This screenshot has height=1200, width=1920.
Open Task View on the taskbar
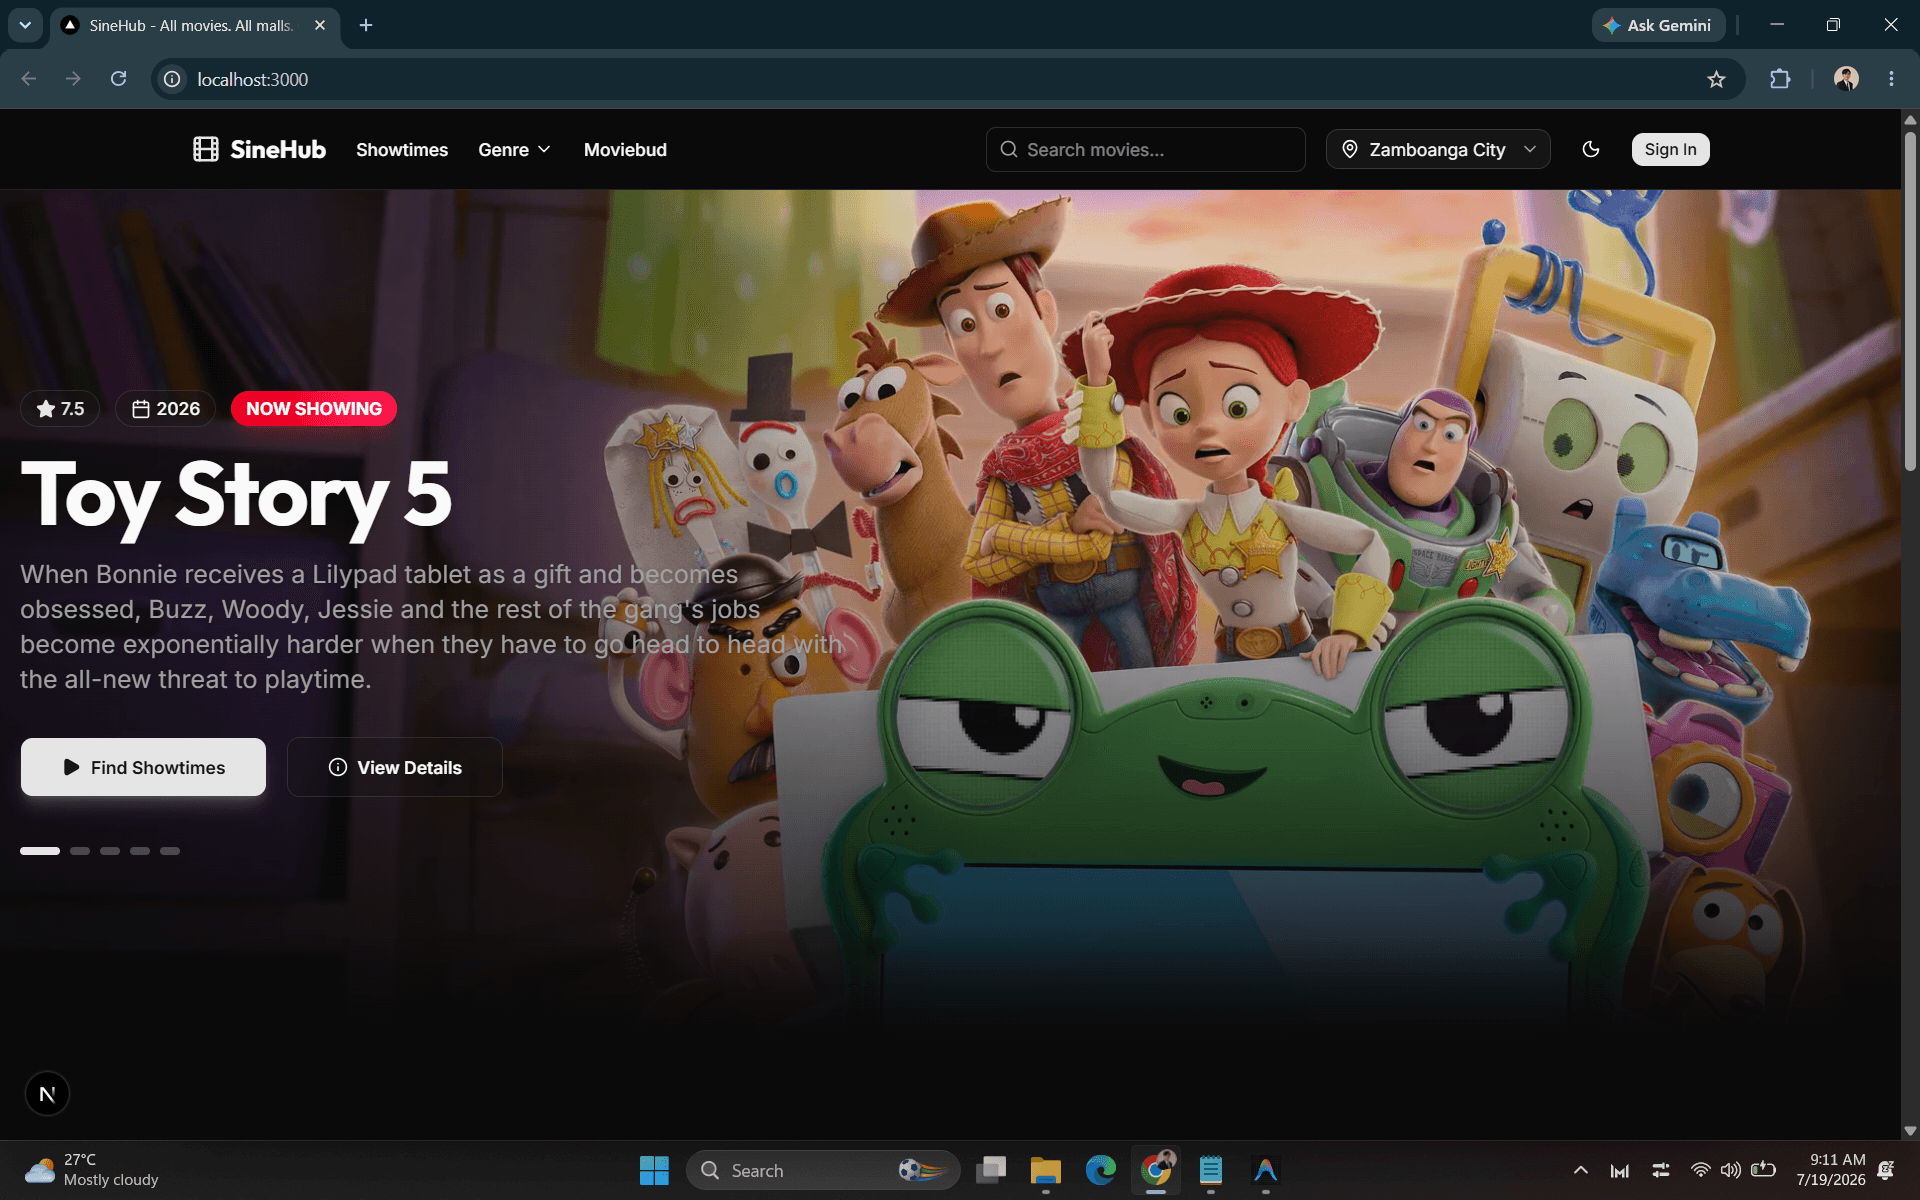pos(990,1170)
